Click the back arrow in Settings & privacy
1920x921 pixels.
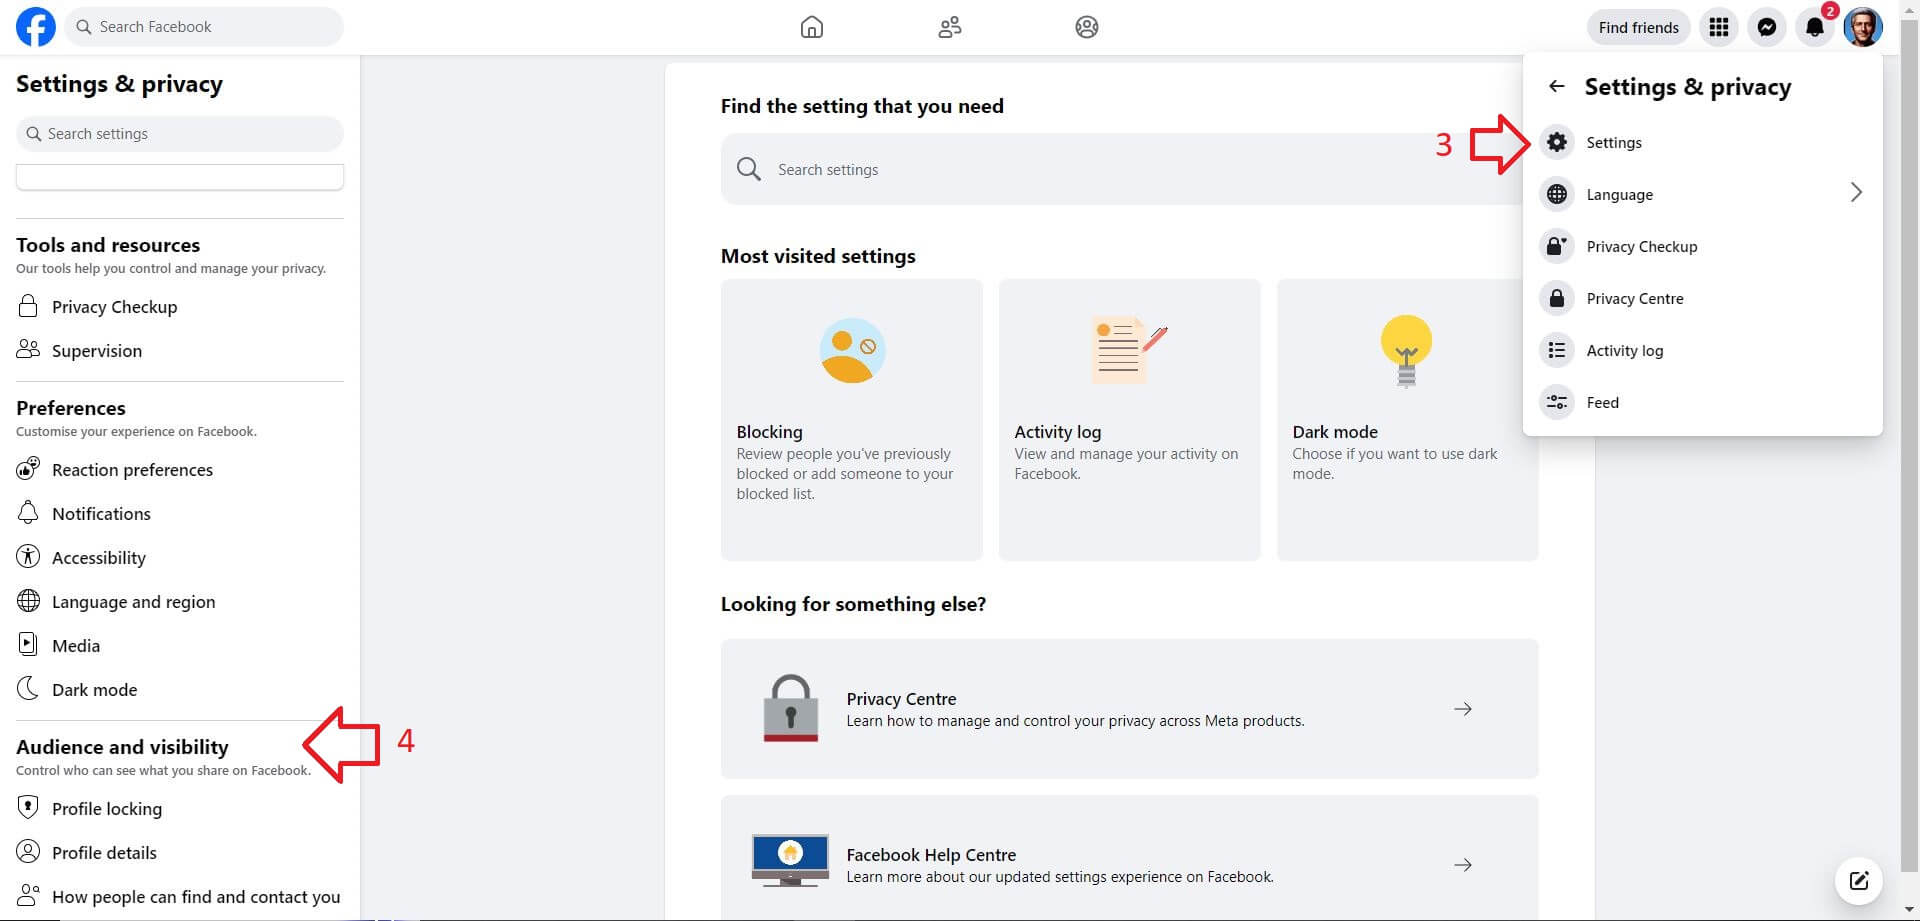pyautogui.click(x=1557, y=86)
